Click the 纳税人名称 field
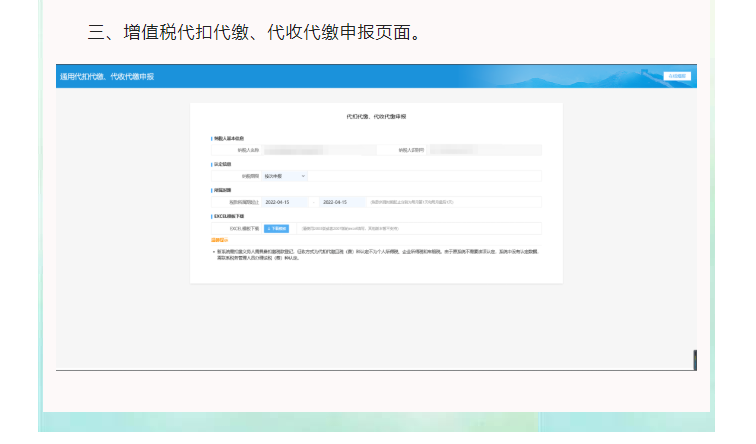The image size is (756, 444). [319, 150]
